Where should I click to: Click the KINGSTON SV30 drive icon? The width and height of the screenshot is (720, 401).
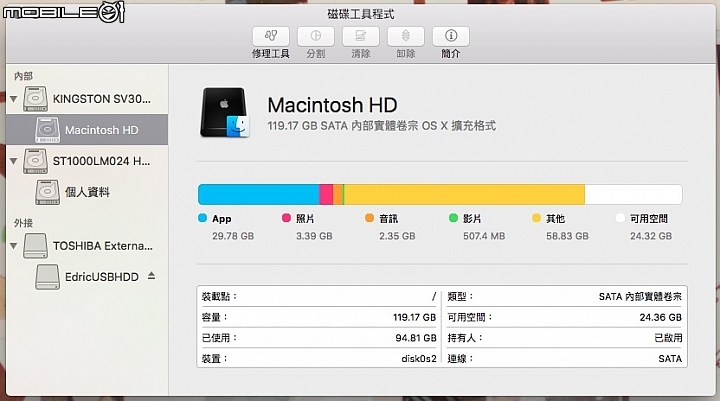(35, 99)
